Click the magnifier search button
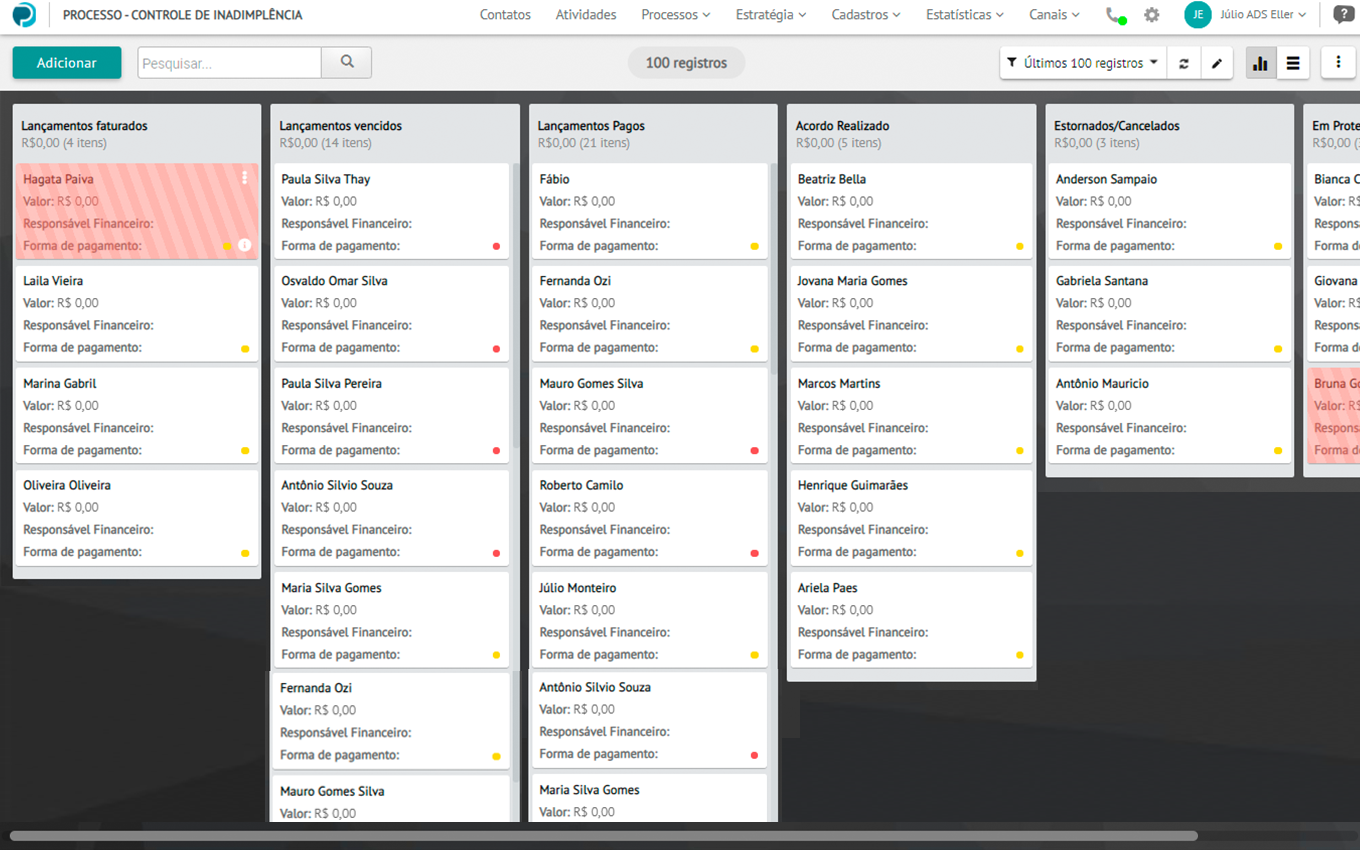Viewport: 1360px width, 850px height. coord(347,62)
